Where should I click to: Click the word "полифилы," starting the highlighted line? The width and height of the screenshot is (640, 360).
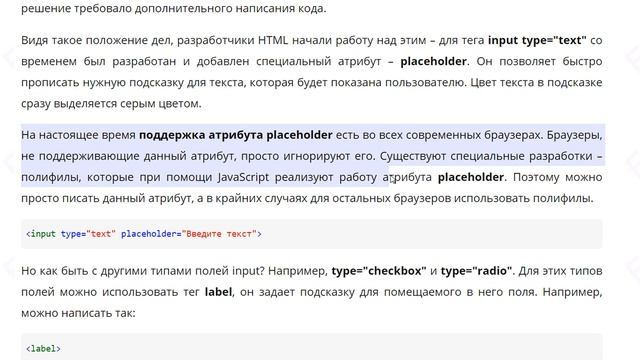coord(51,177)
